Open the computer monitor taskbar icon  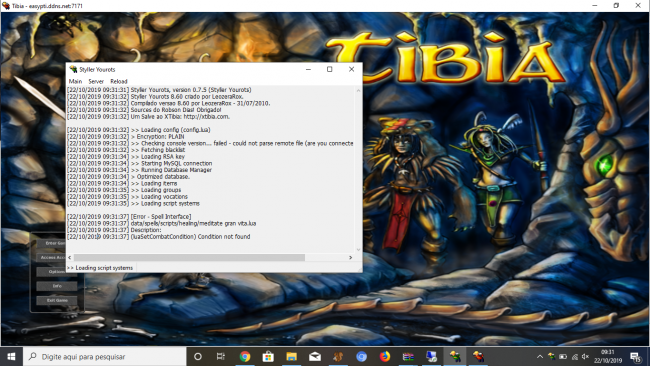(432, 356)
